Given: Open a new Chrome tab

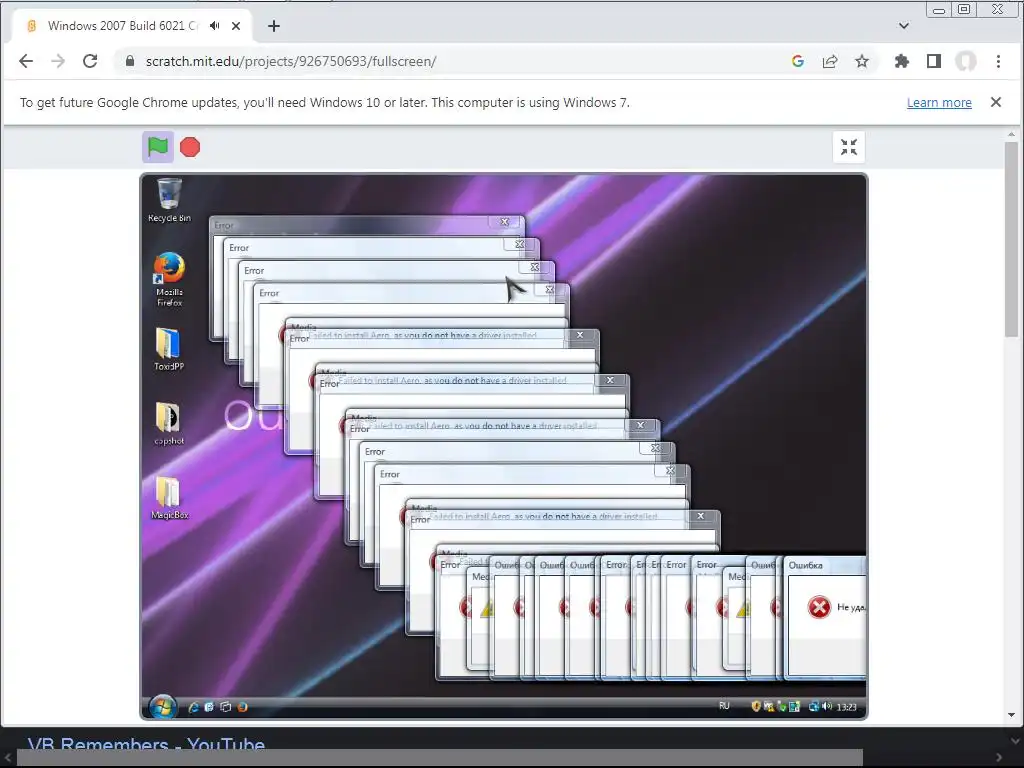Looking at the screenshot, I should tap(274, 26).
